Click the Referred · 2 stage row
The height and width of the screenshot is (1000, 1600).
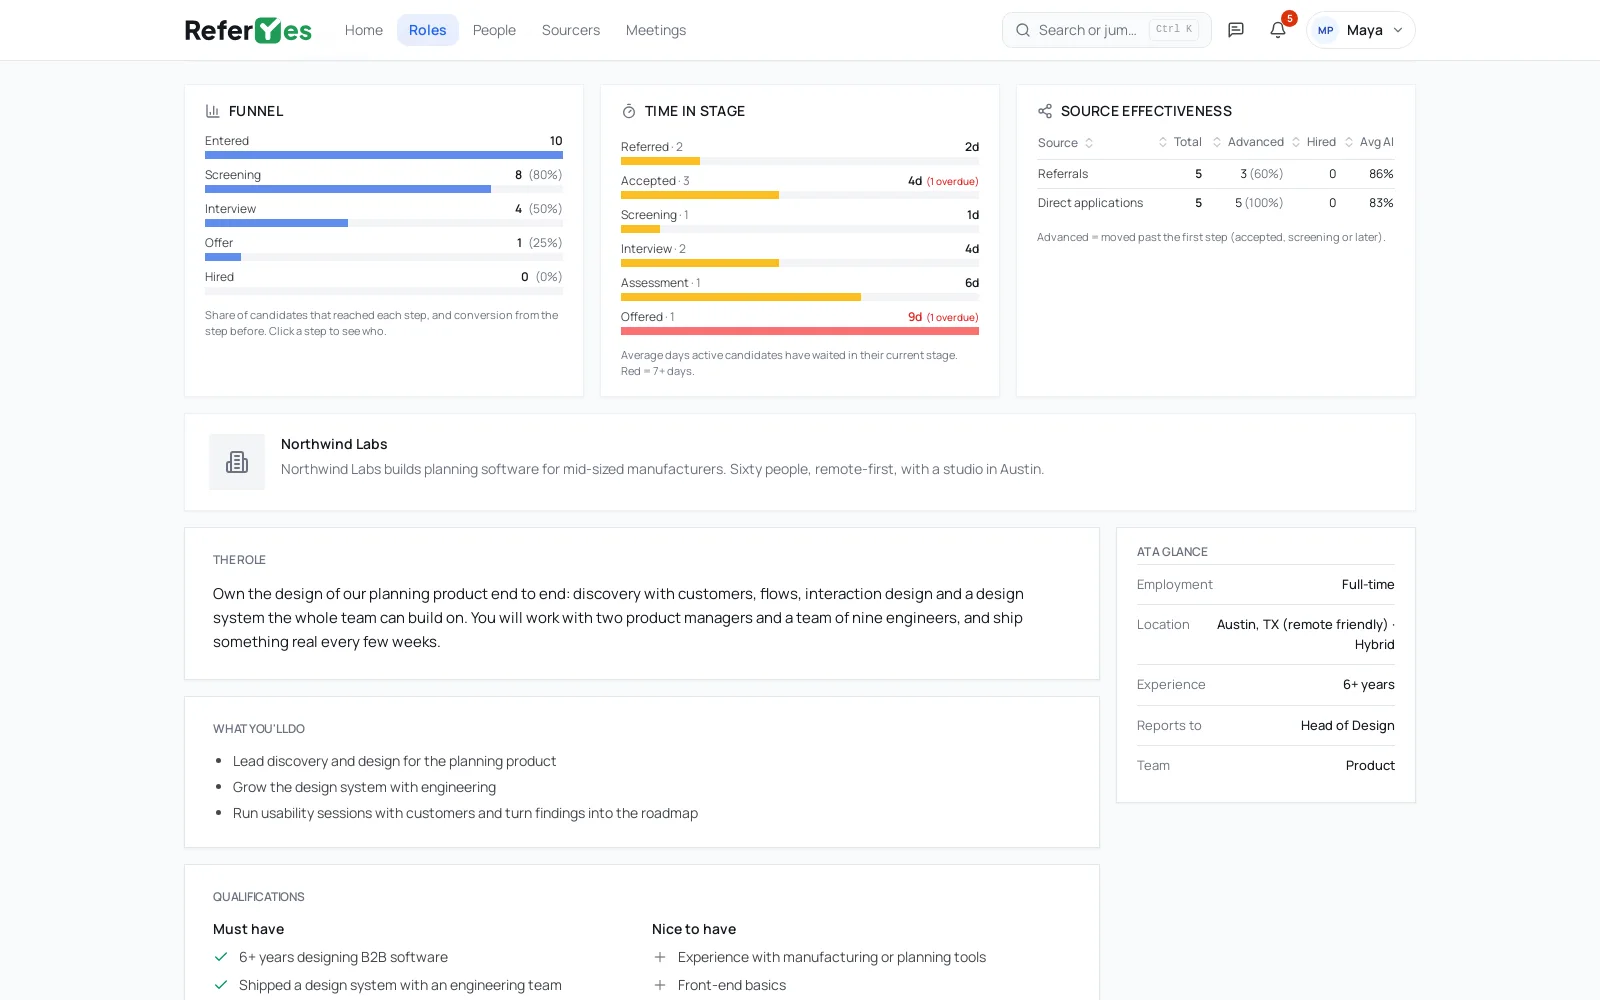(x=800, y=153)
